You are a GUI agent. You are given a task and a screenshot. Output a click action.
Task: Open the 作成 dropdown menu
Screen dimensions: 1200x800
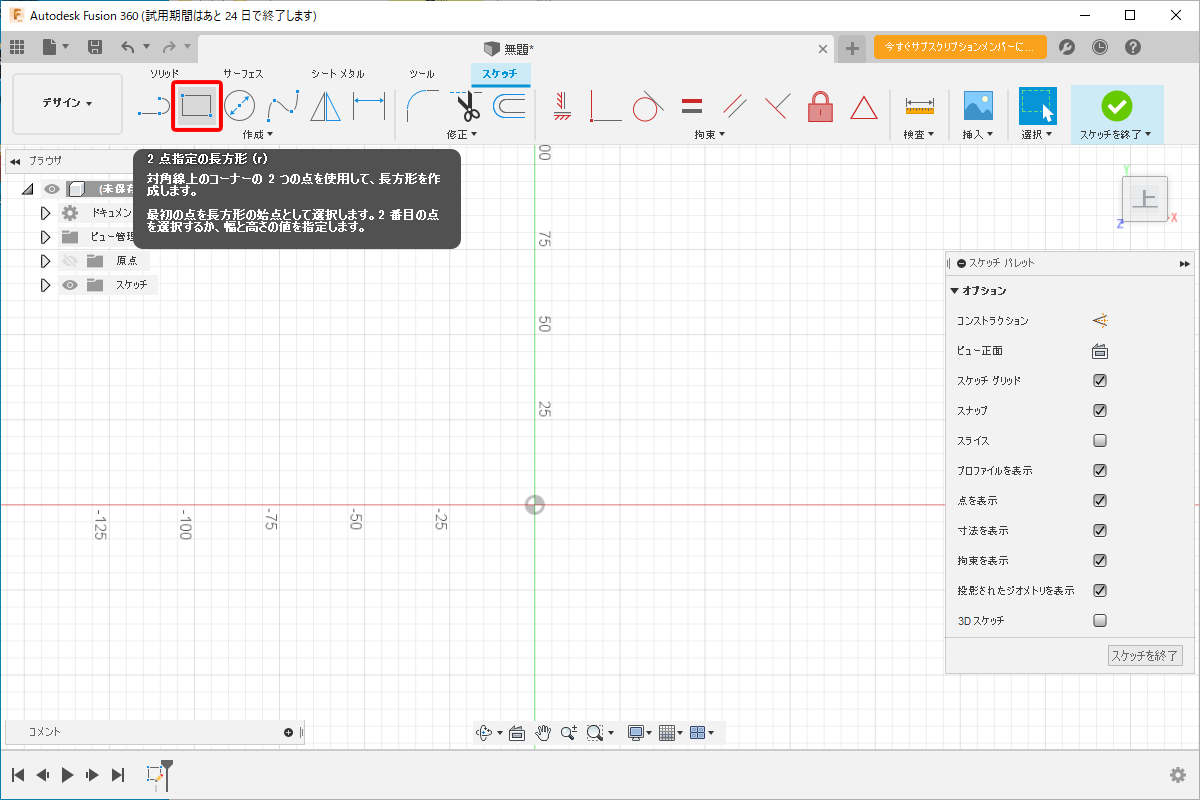click(x=258, y=134)
